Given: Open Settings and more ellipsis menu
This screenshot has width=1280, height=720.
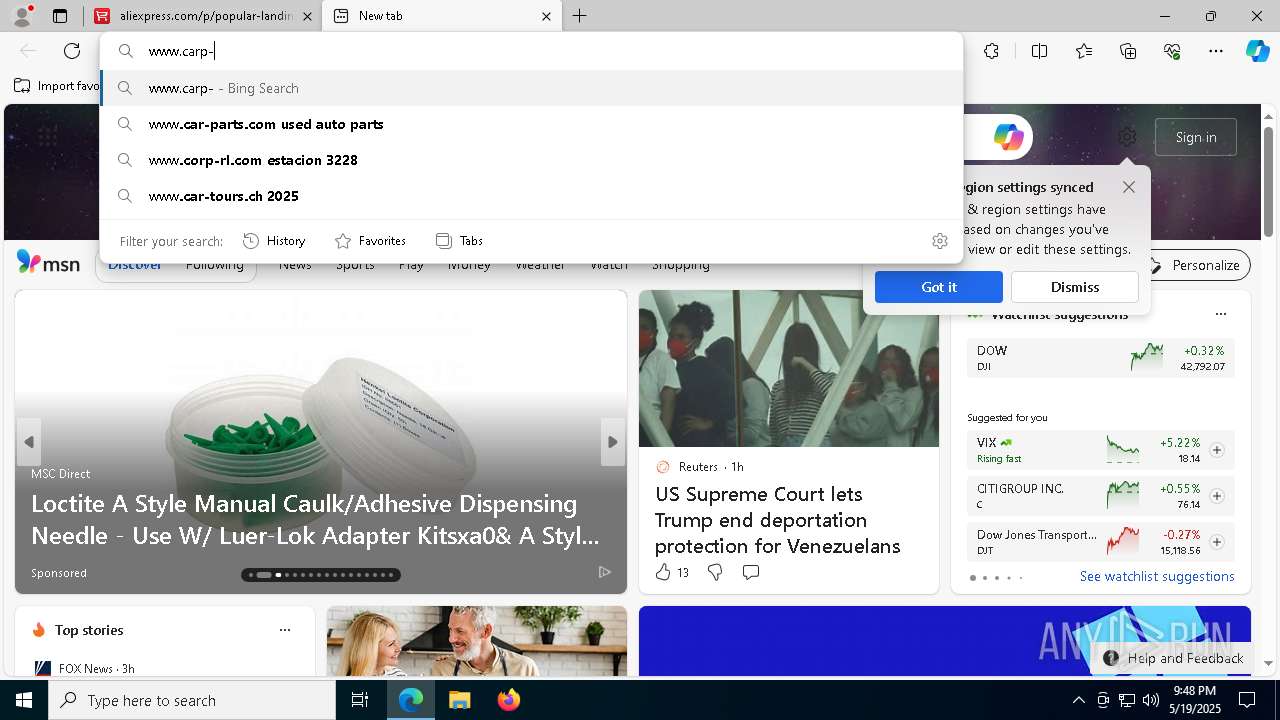Looking at the screenshot, I should tap(1216, 51).
